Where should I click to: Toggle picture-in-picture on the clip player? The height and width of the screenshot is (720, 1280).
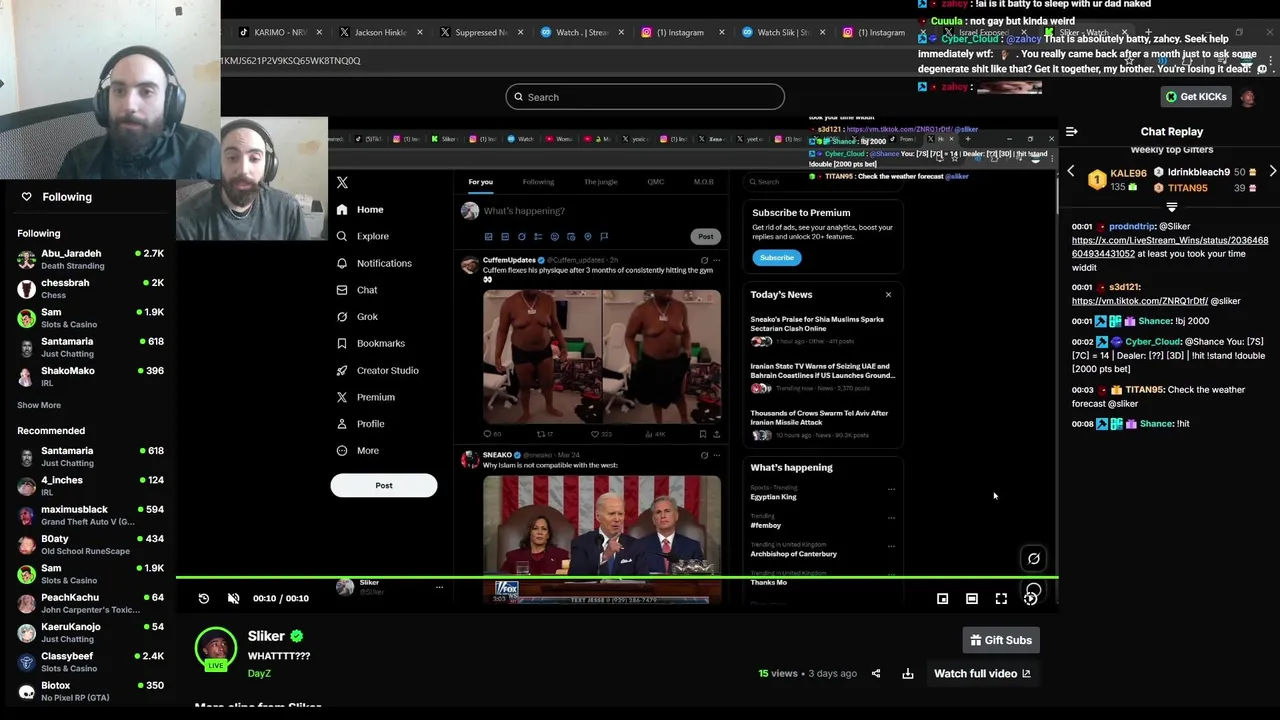[942, 598]
